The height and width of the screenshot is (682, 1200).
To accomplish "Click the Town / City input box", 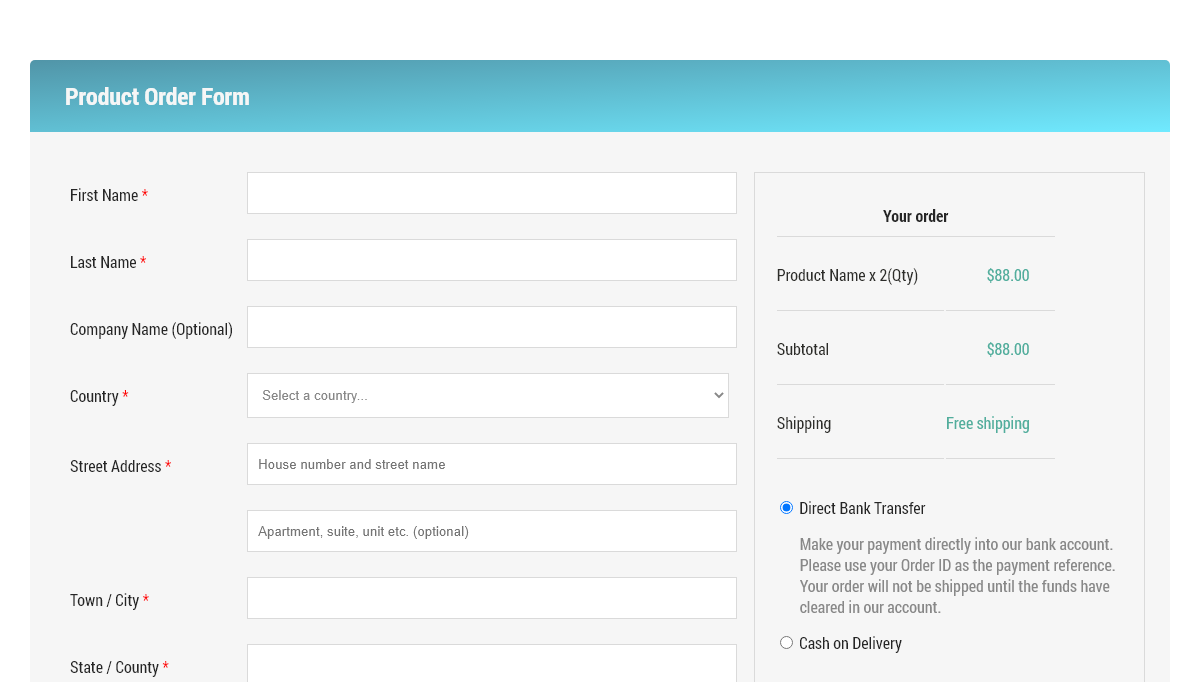I will (x=491, y=598).
